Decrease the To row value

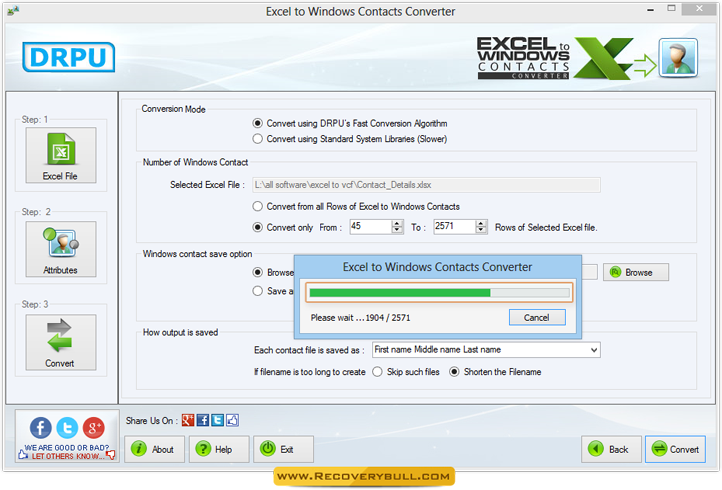(481, 230)
